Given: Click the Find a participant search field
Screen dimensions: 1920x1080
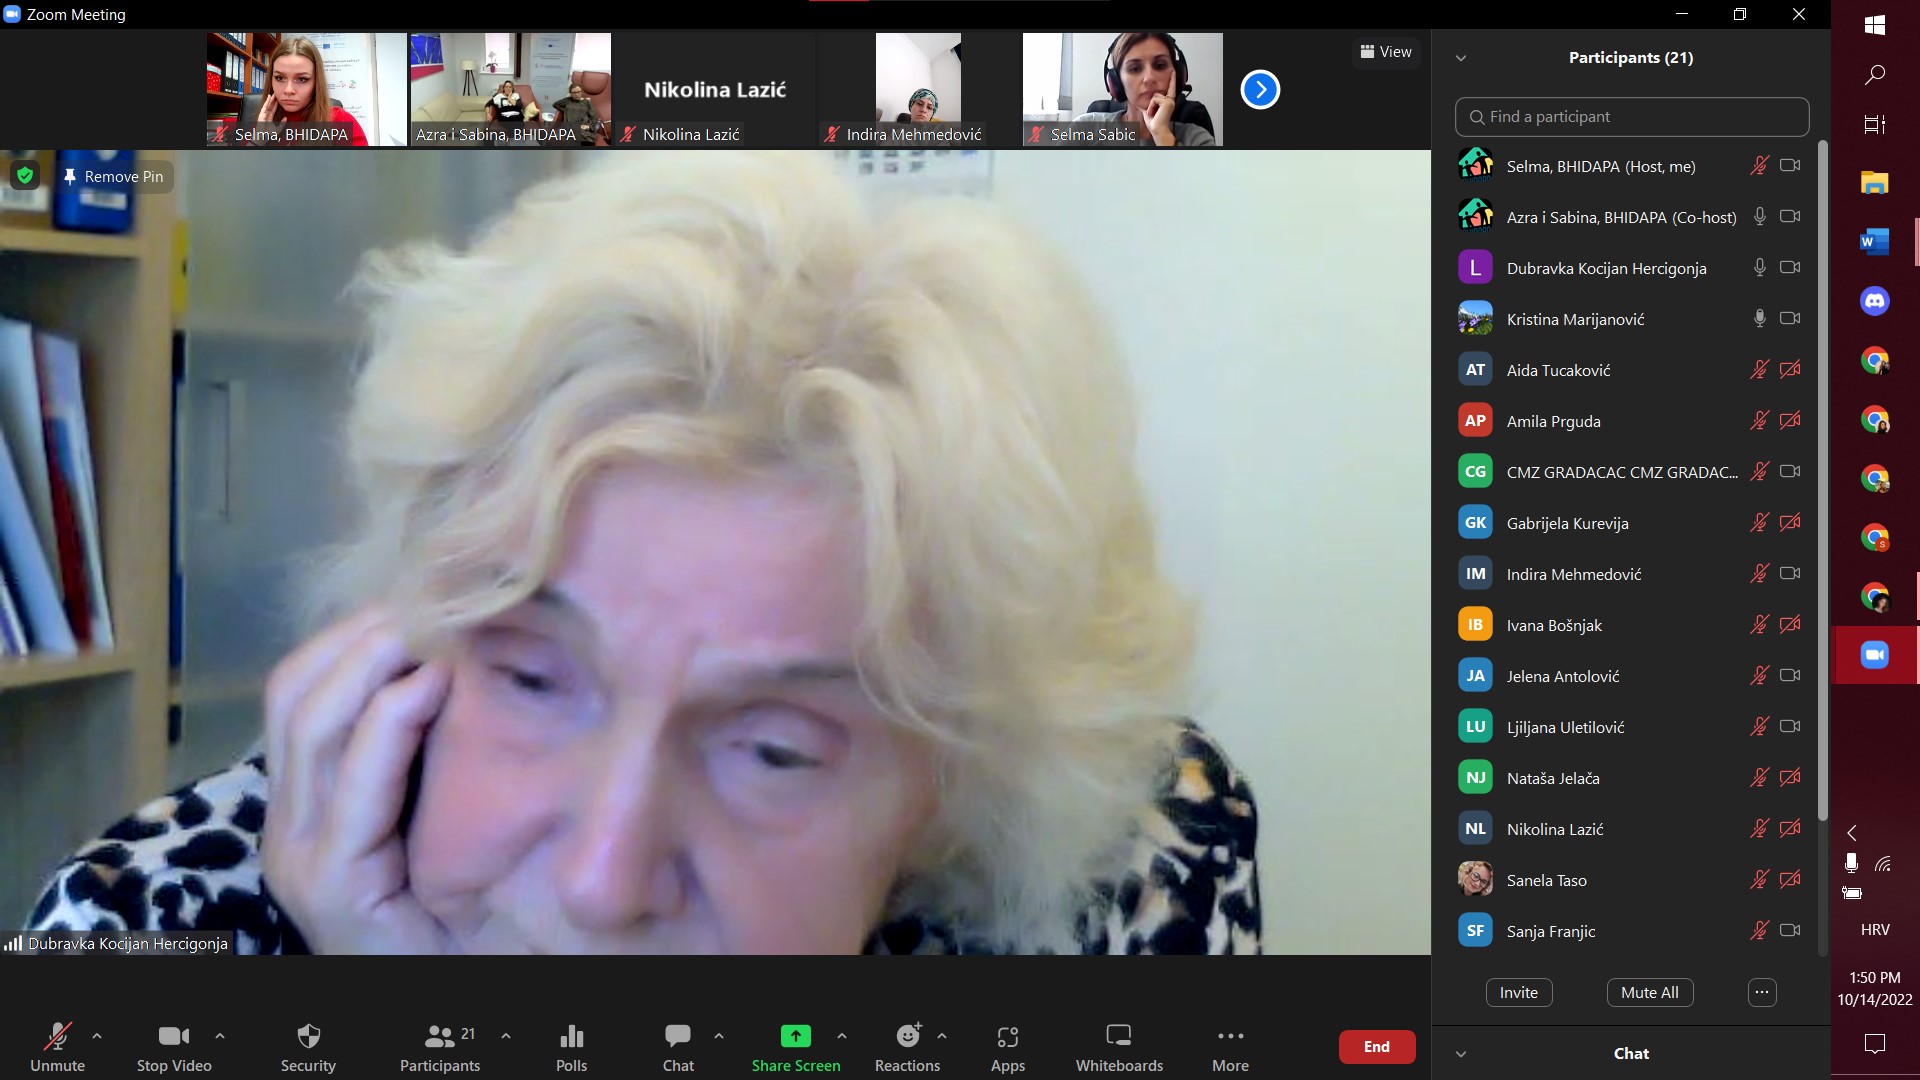Looking at the screenshot, I should point(1632,117).
